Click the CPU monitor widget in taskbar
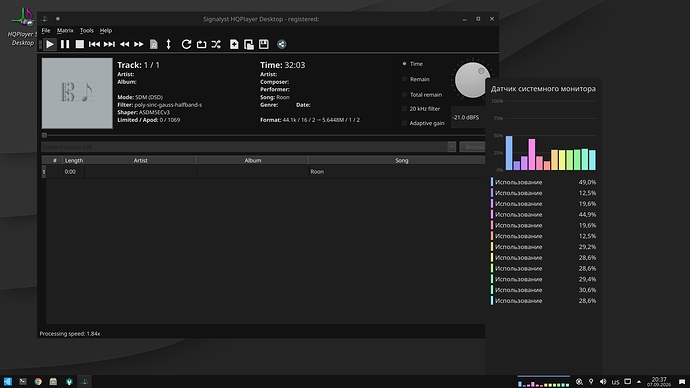This screenshot has height=388, width=690. coord(543,382)
